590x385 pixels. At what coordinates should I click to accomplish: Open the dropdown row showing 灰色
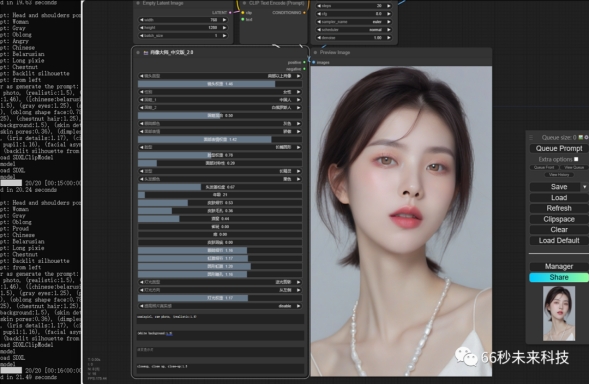click(x=220, y=123)
